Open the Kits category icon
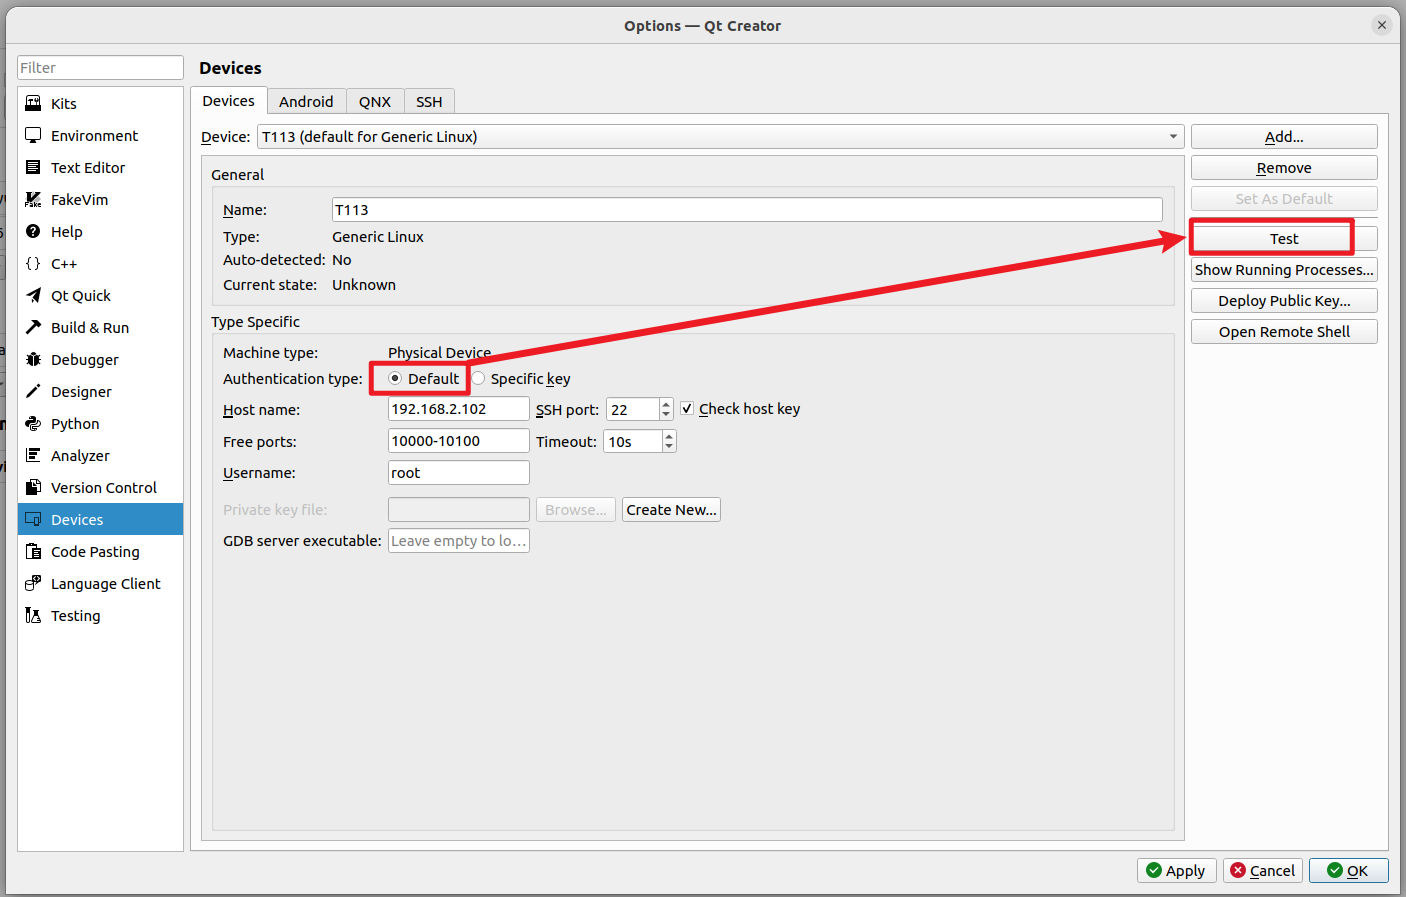The height and width of the screenshot is (897, 1406). [33, 104]
